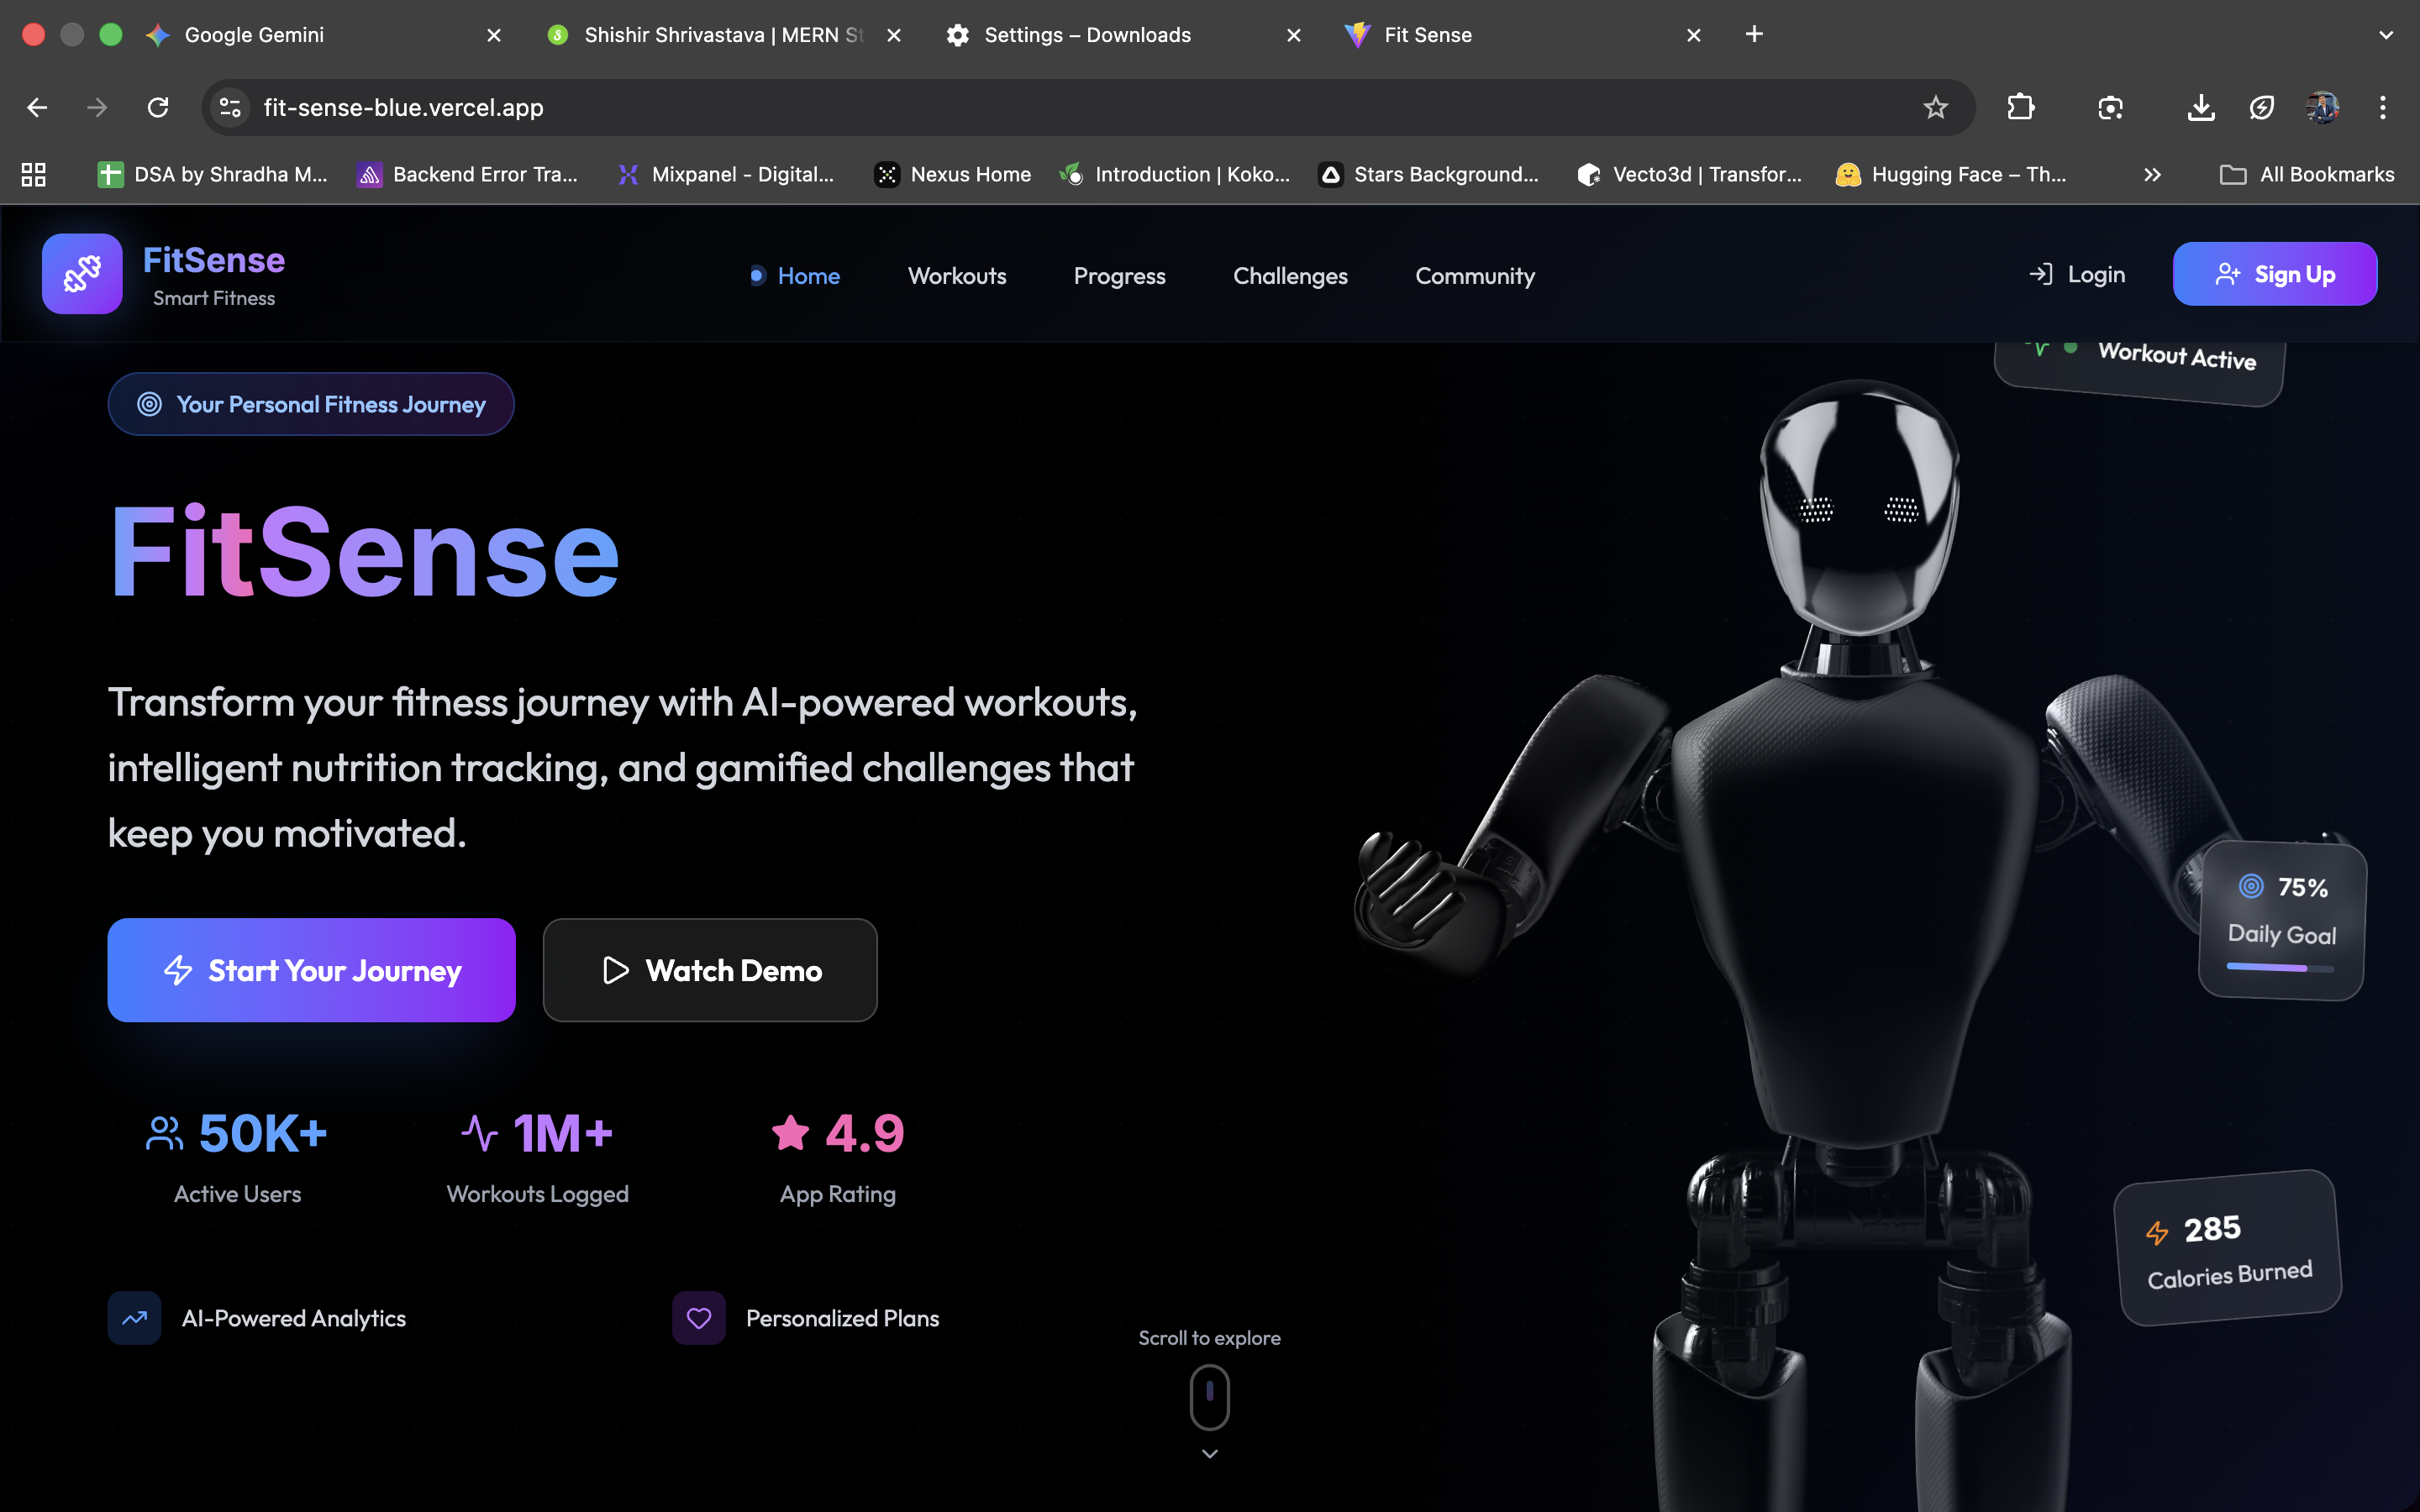2420x1512 pixels.
Task: Open the Hugging Face bookmark
Action: tap(1950, 174)
